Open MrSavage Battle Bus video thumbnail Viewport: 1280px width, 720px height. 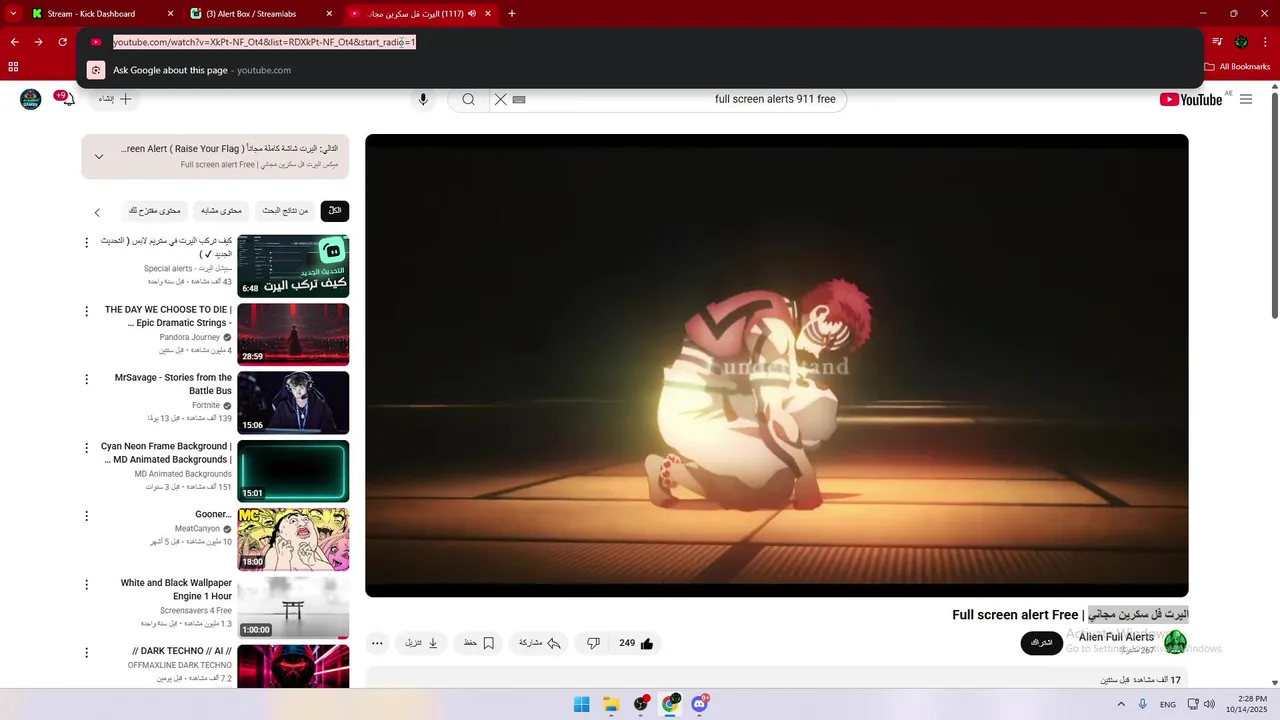[293, 403]
